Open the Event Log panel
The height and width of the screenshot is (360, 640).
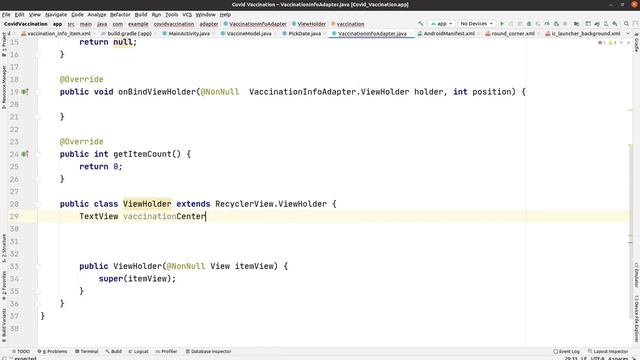[567, 351]
